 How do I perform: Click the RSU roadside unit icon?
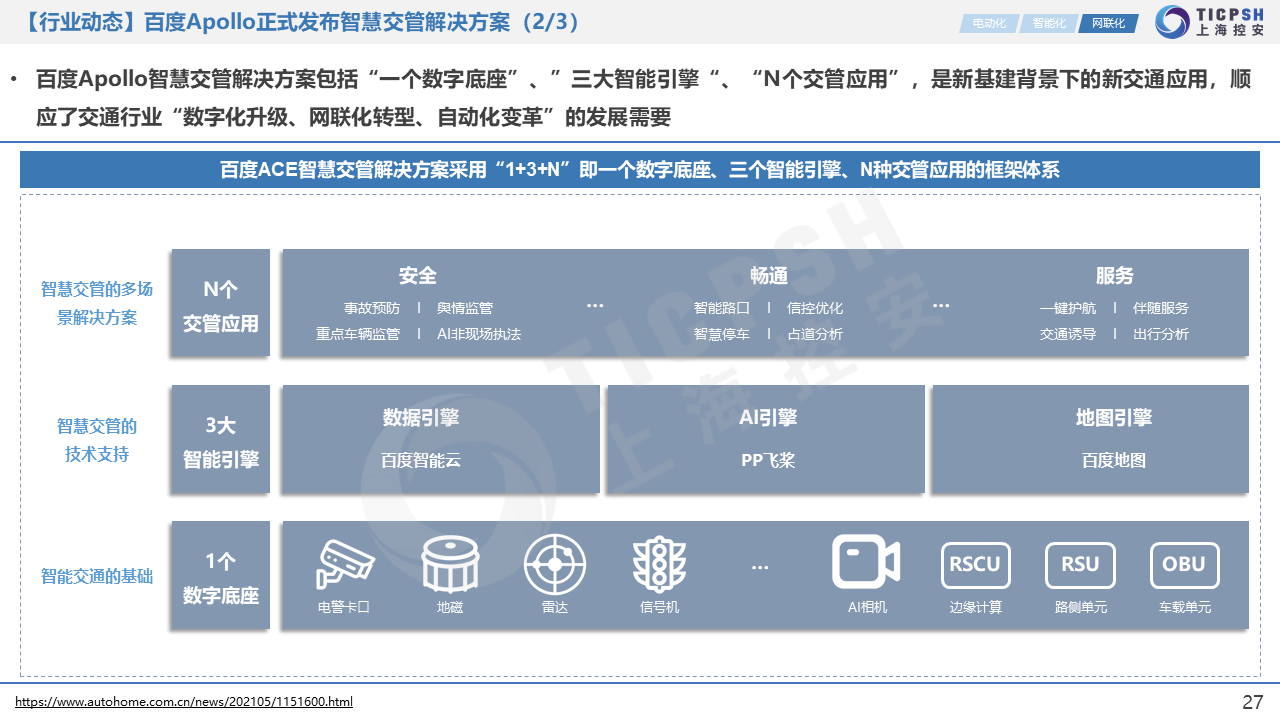[x=1080, y=565]
